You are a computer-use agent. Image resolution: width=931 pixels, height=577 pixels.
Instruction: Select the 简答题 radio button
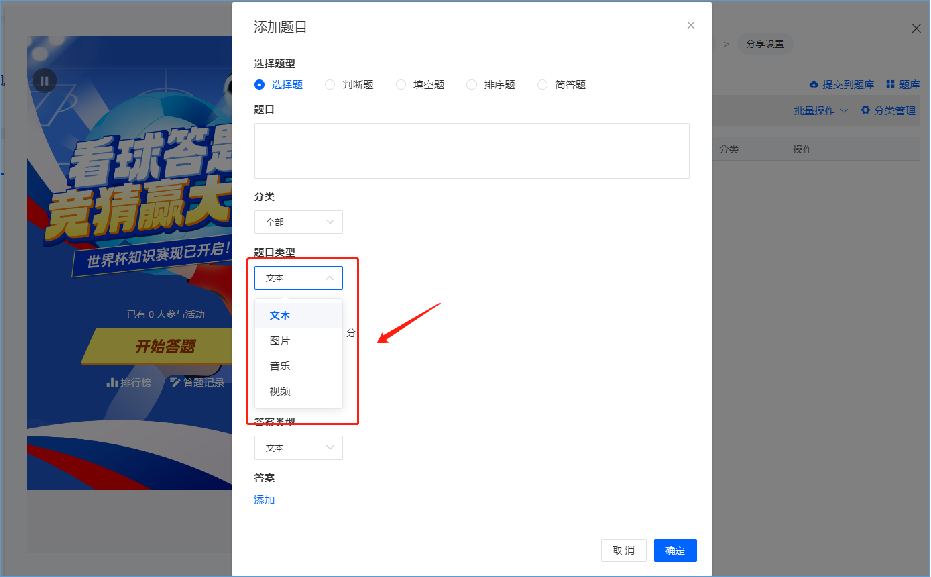(x=542, y=85)
